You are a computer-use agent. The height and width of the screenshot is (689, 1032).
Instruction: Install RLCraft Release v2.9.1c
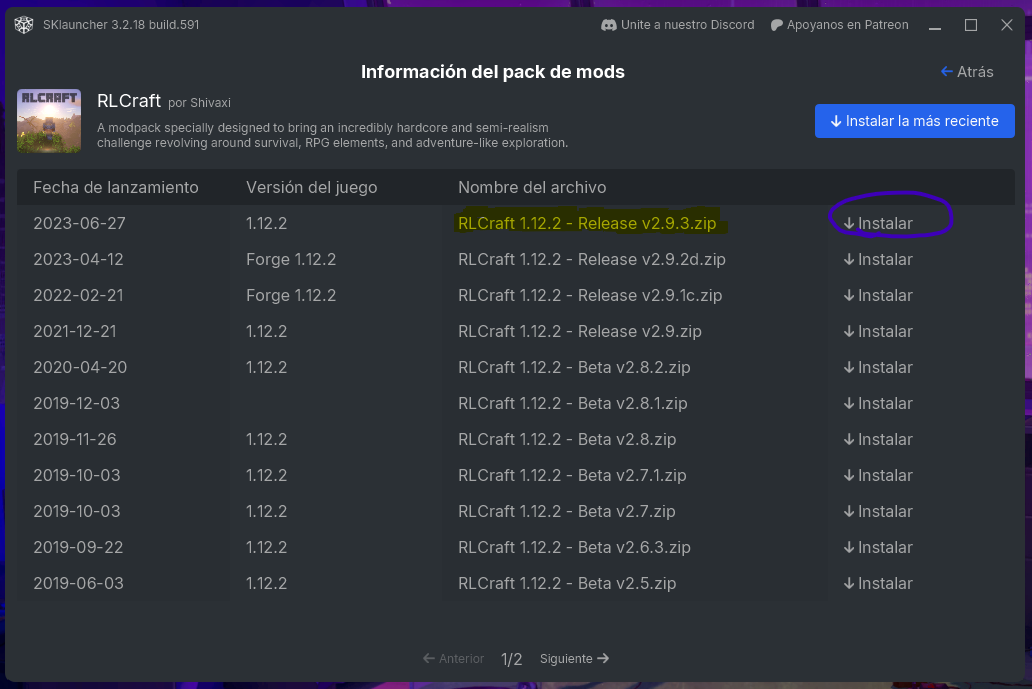[x=878, y=295]
